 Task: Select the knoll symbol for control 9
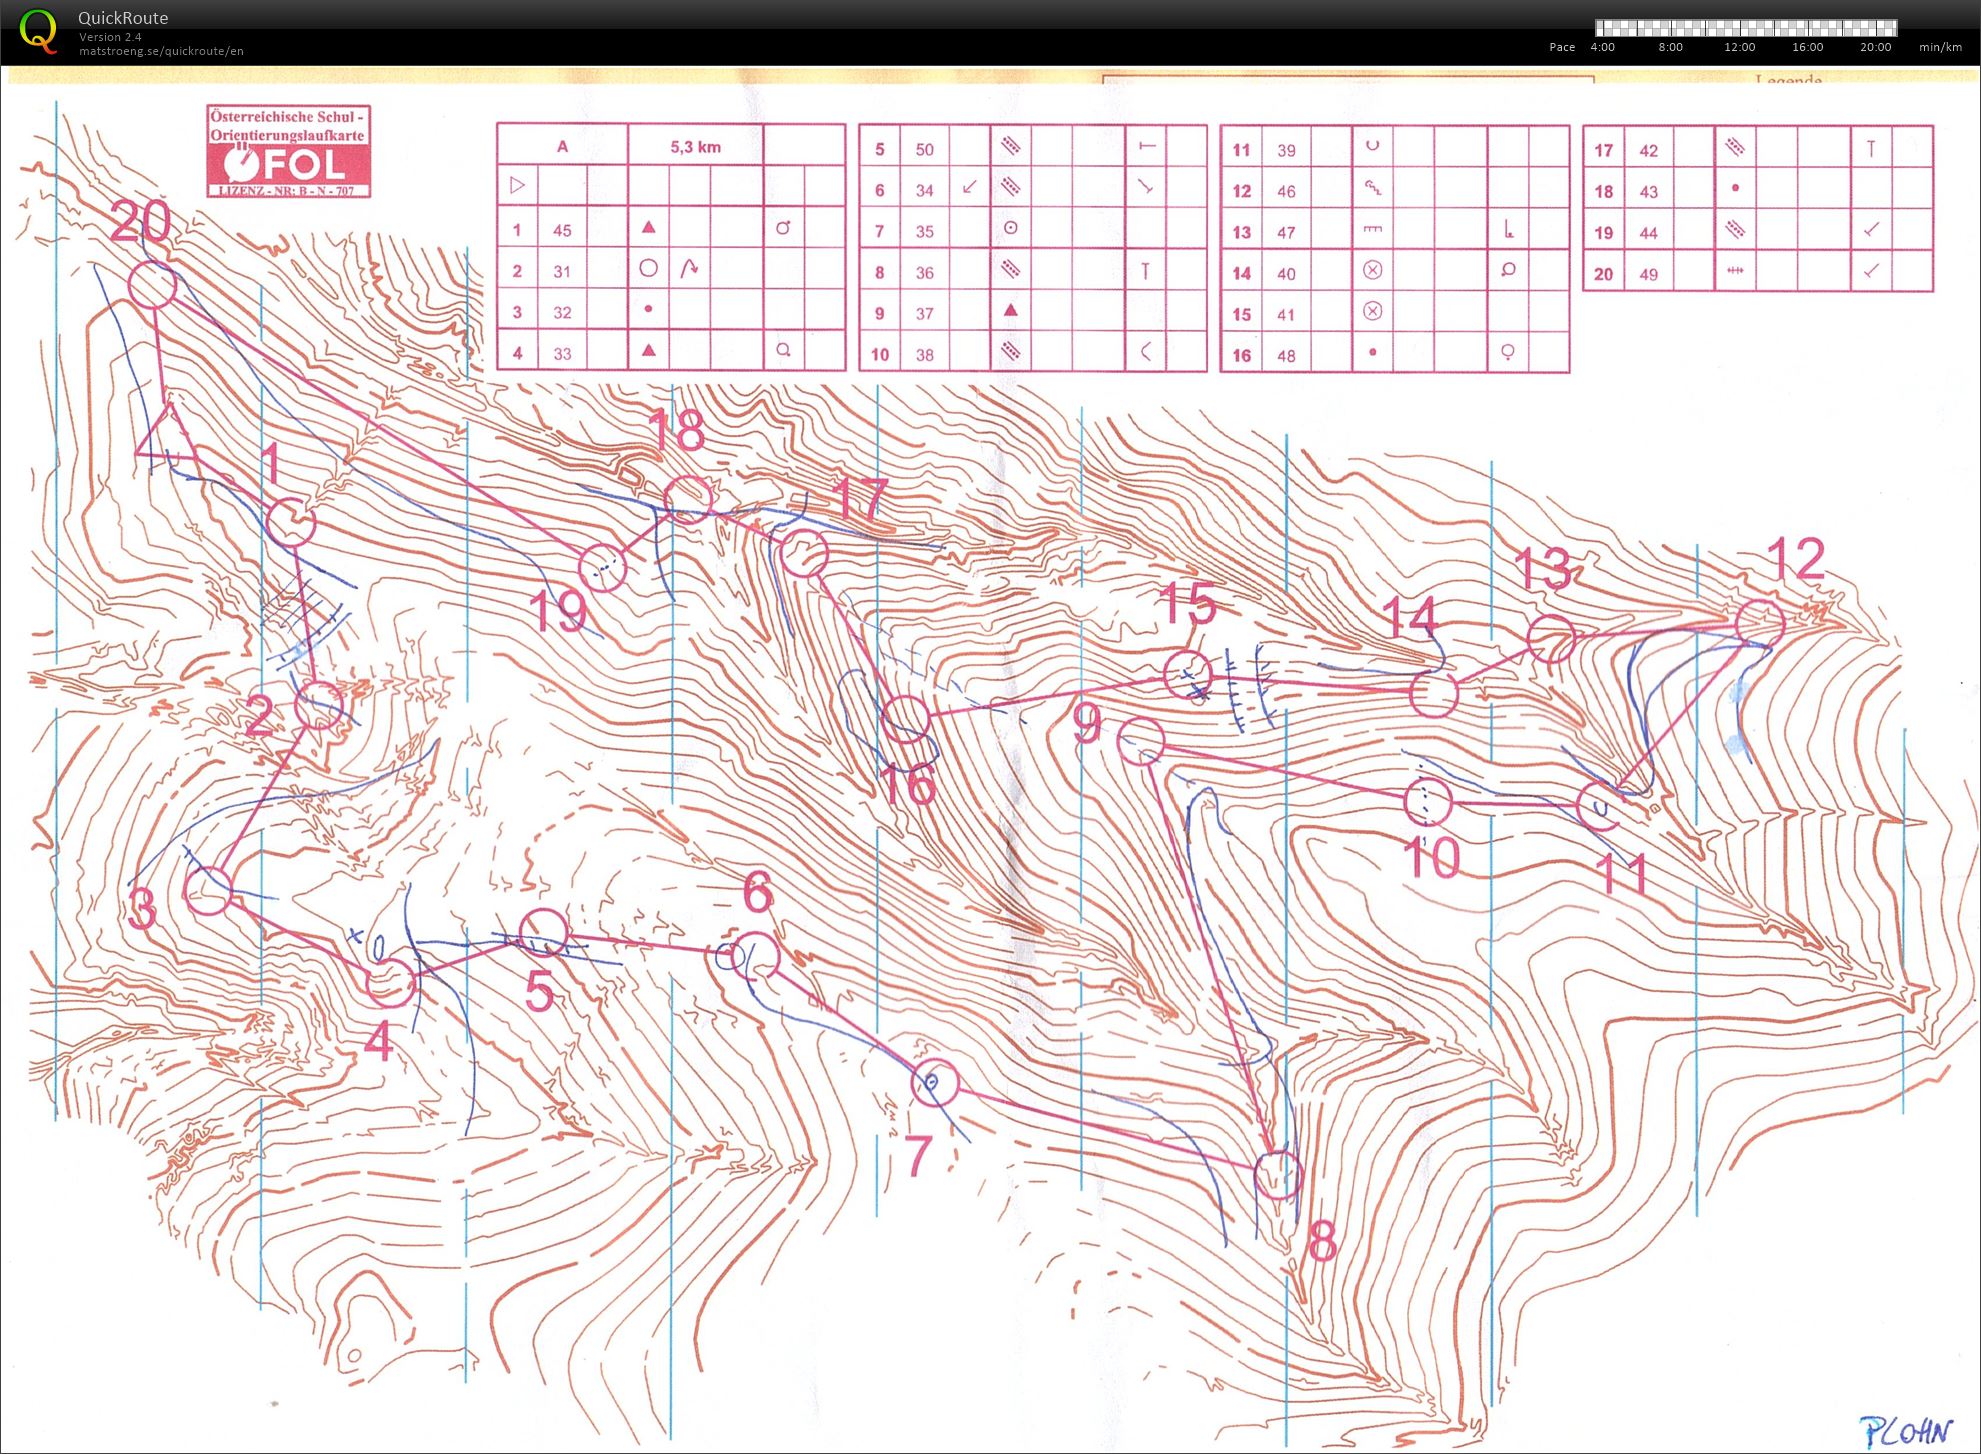coord(1011,312)
